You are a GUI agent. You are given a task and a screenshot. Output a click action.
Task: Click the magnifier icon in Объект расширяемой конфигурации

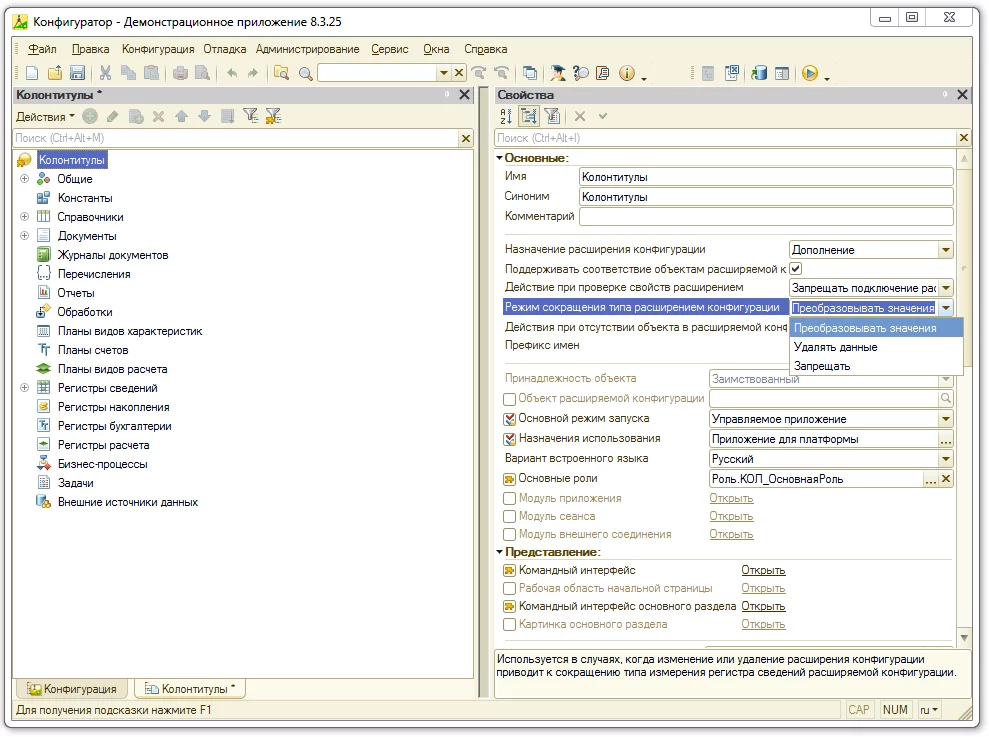click(x=945, y=398)
